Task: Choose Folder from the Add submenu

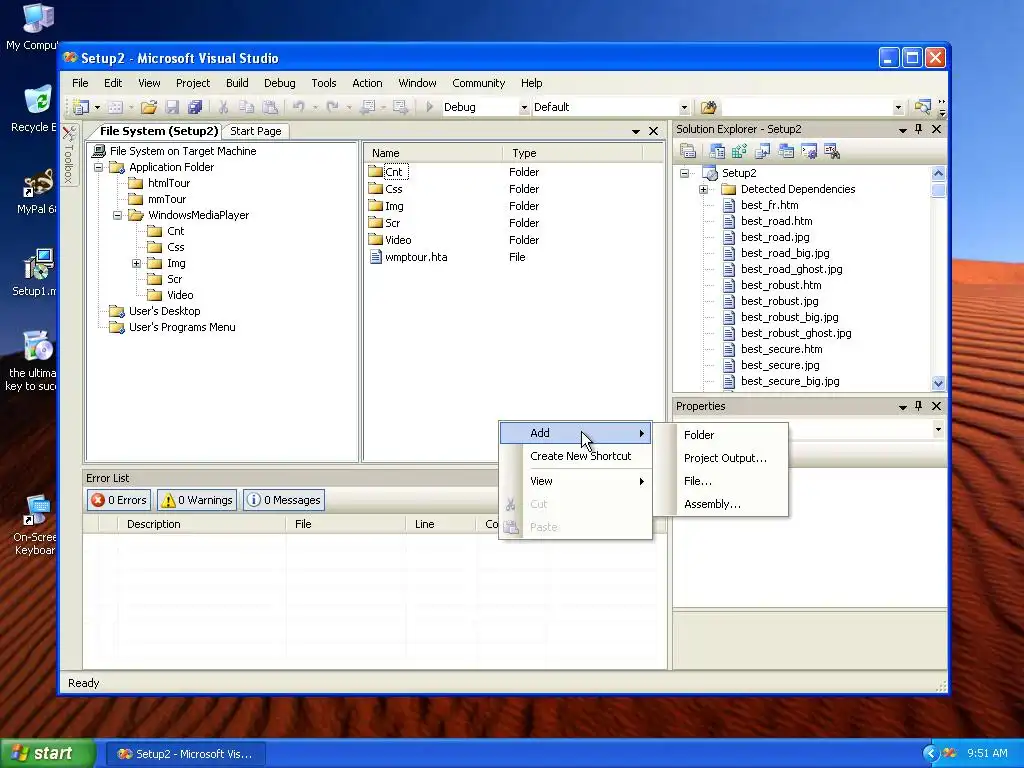Action: point(722,435)
